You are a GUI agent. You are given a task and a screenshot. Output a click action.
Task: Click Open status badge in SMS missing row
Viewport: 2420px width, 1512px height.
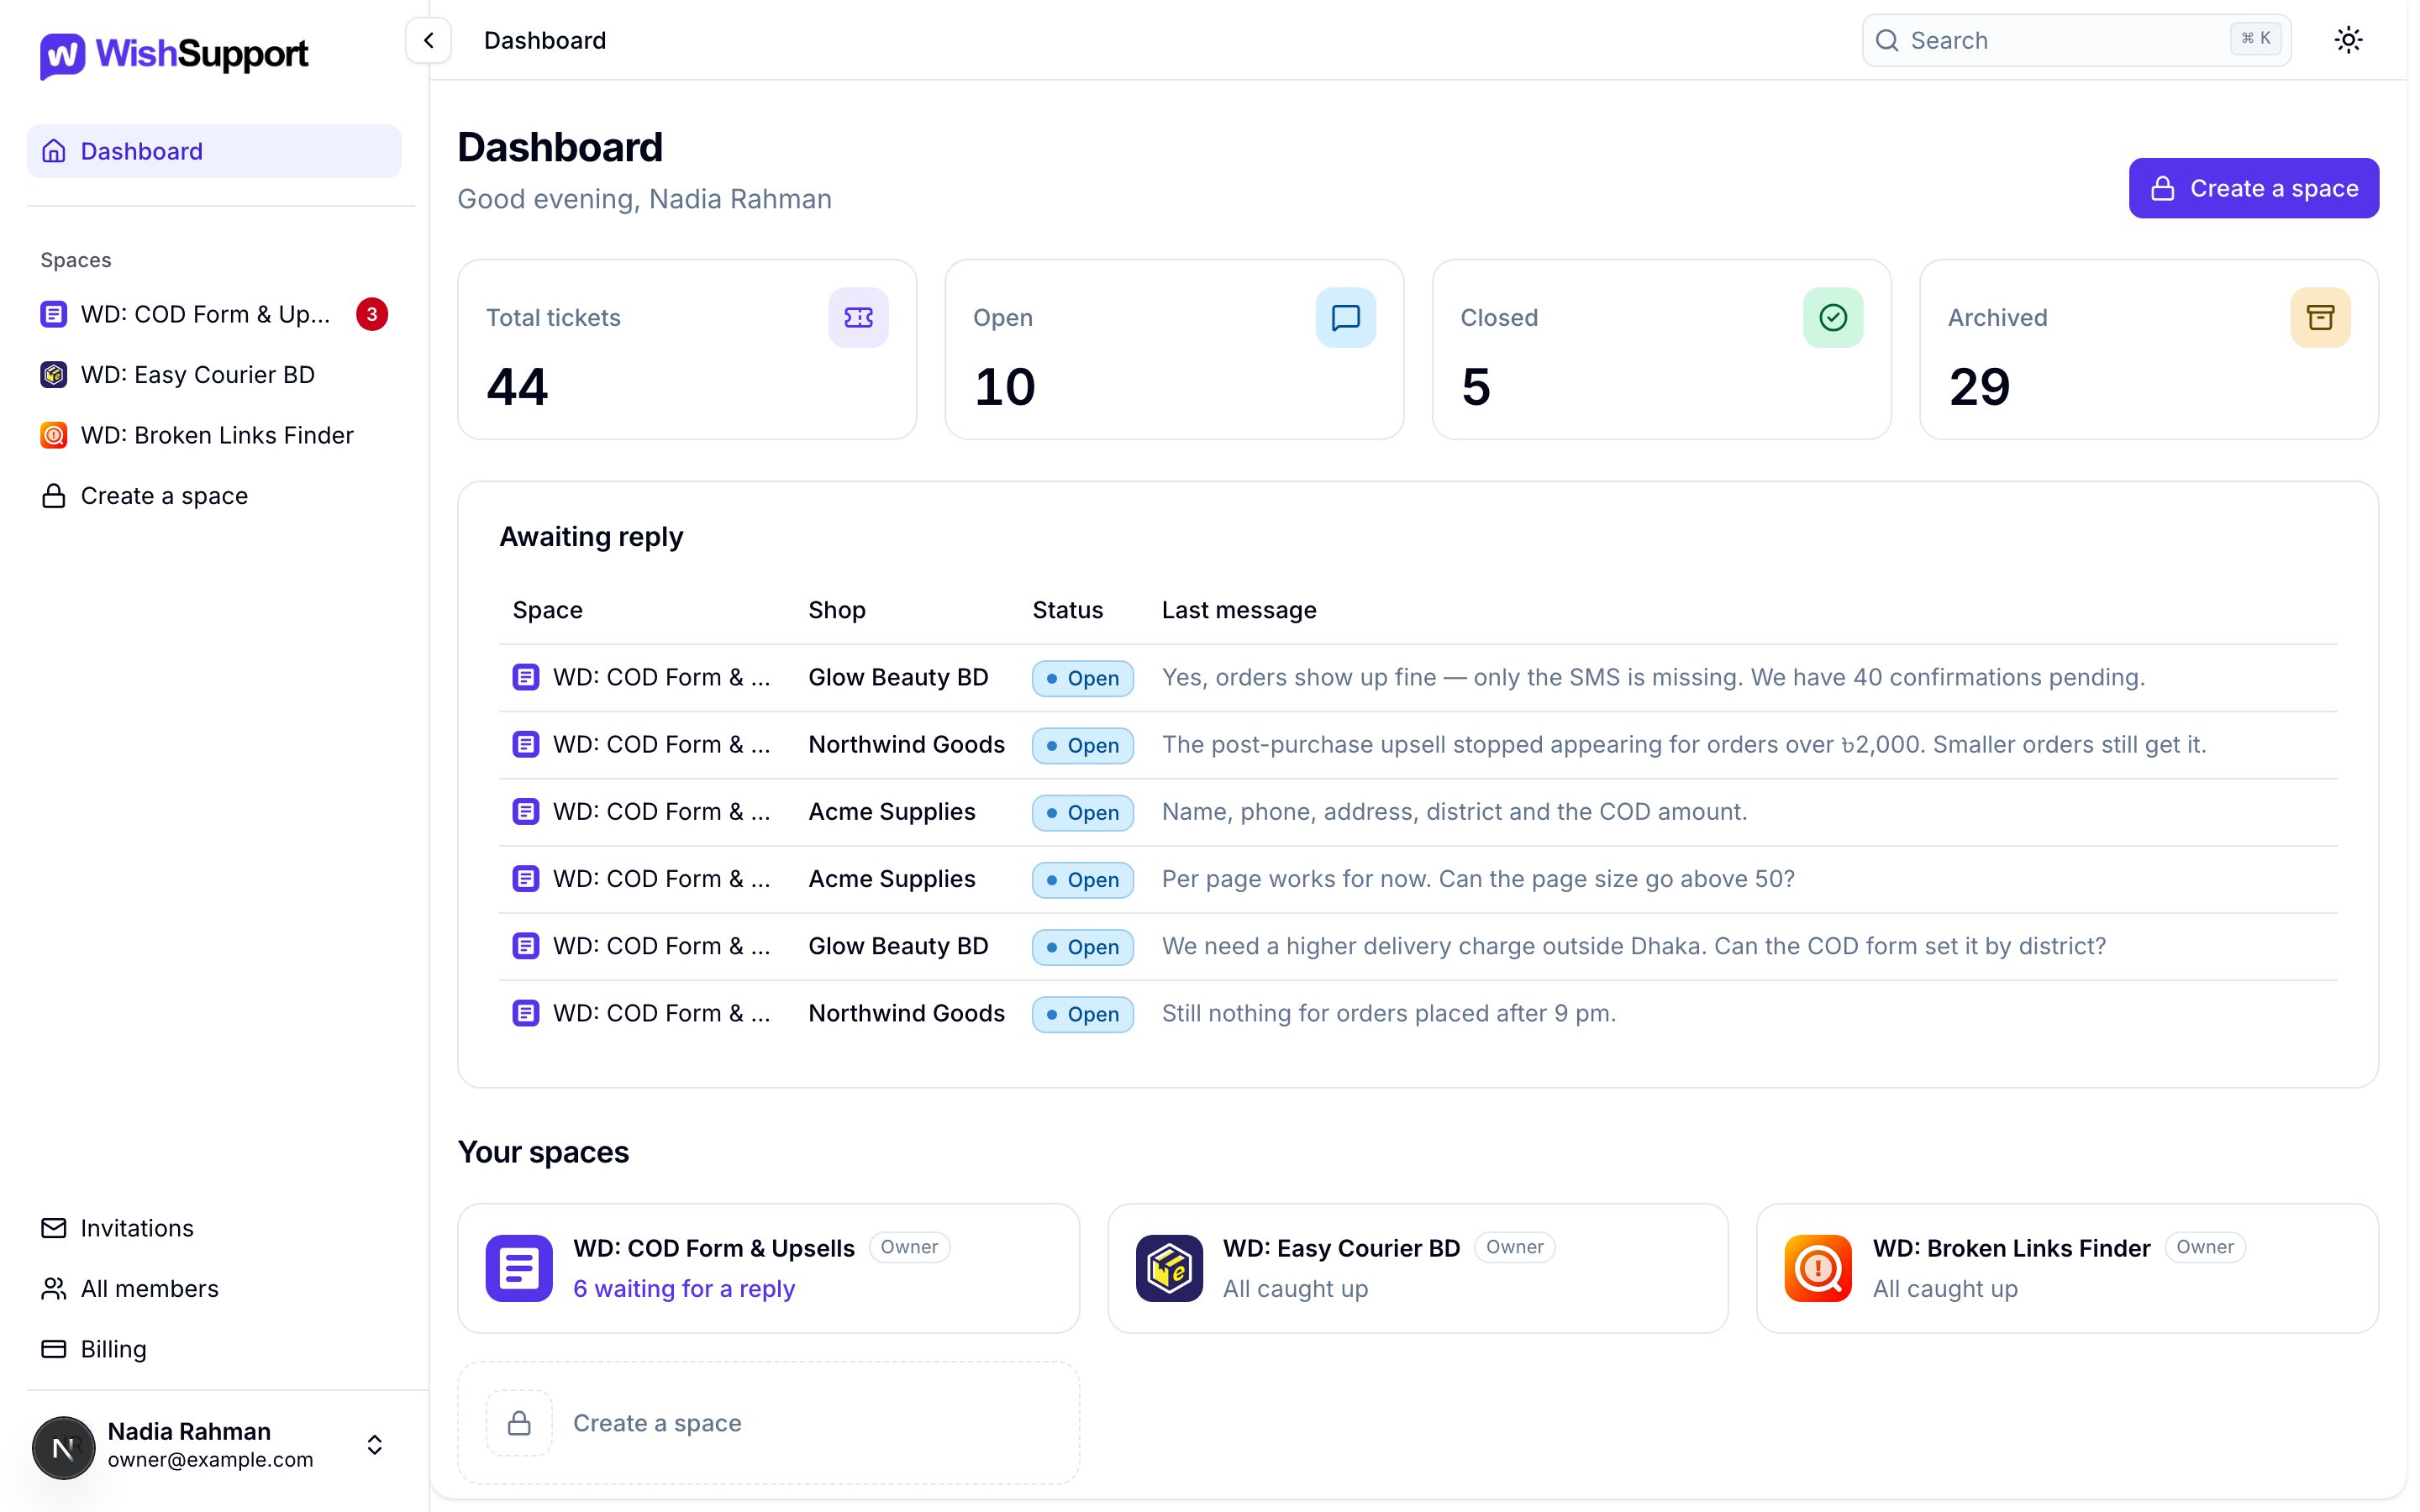click(x=1082, y=678)
